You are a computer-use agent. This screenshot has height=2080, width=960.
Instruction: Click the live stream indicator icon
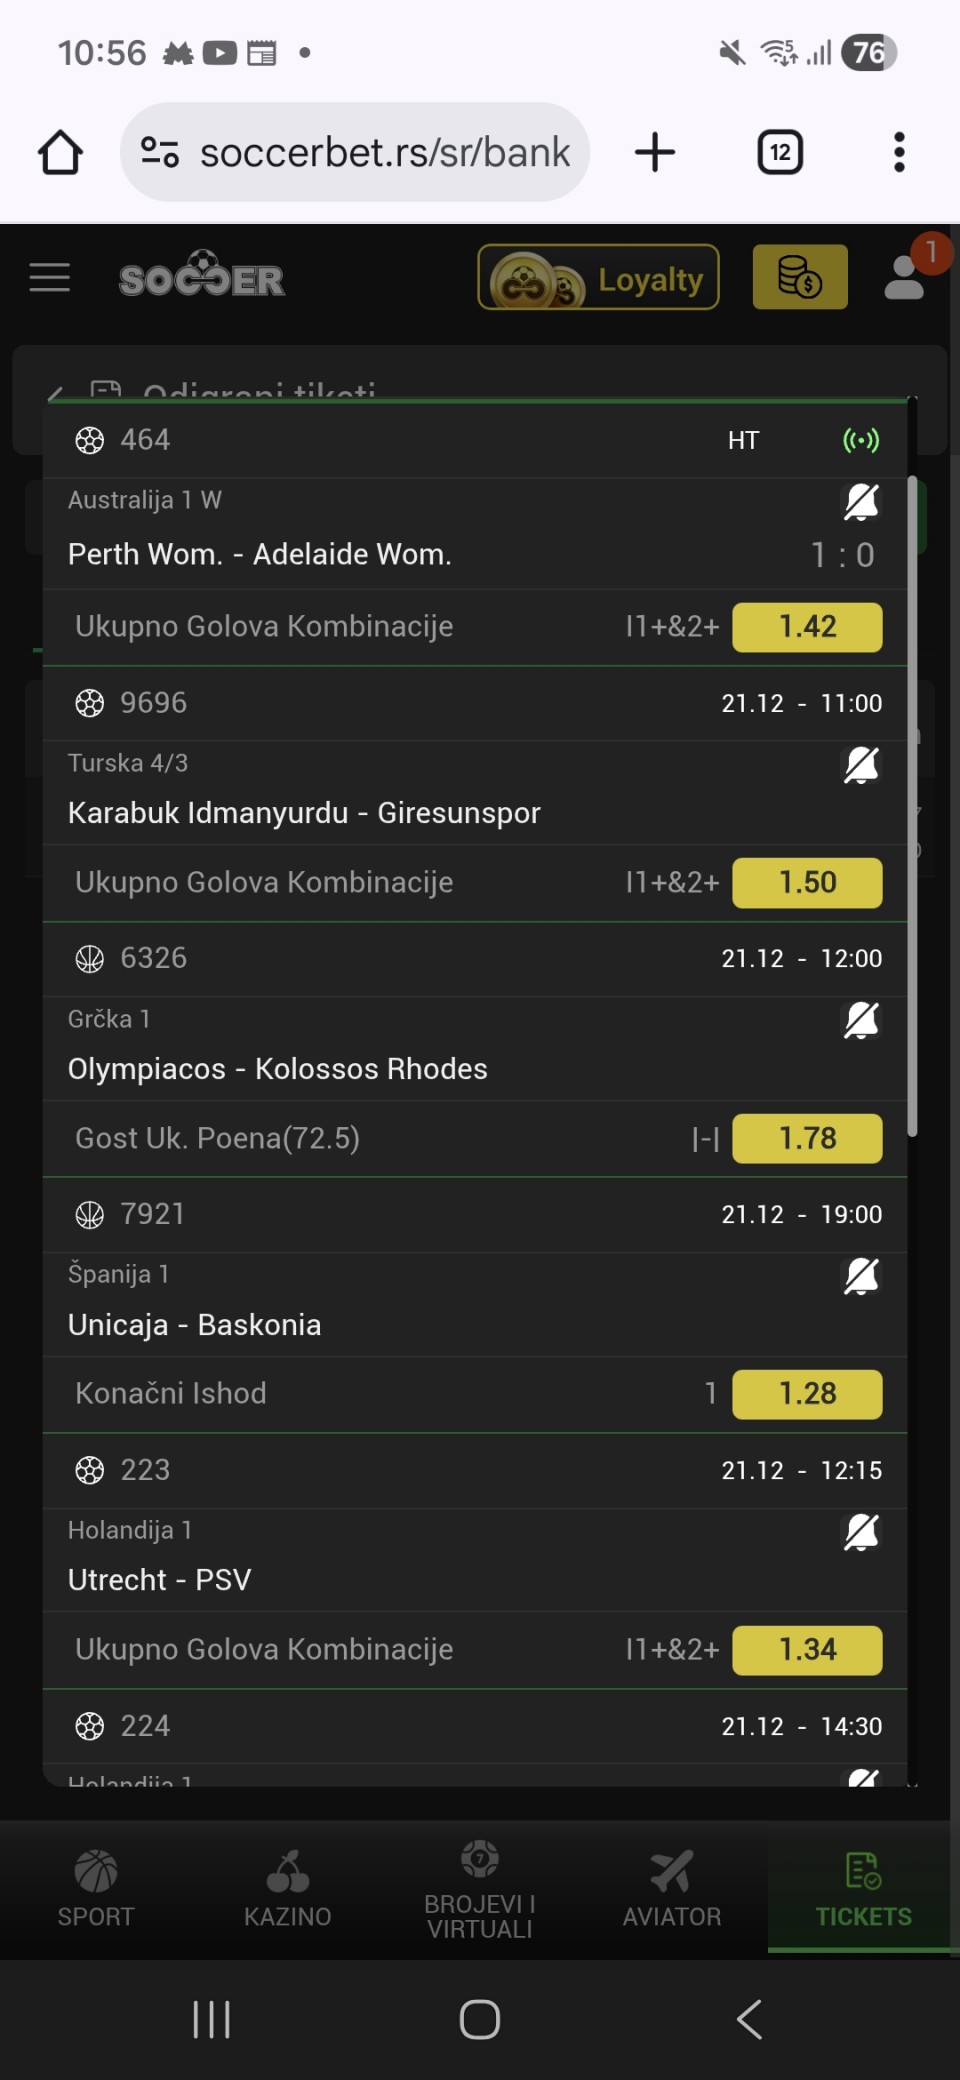[861, 440]
